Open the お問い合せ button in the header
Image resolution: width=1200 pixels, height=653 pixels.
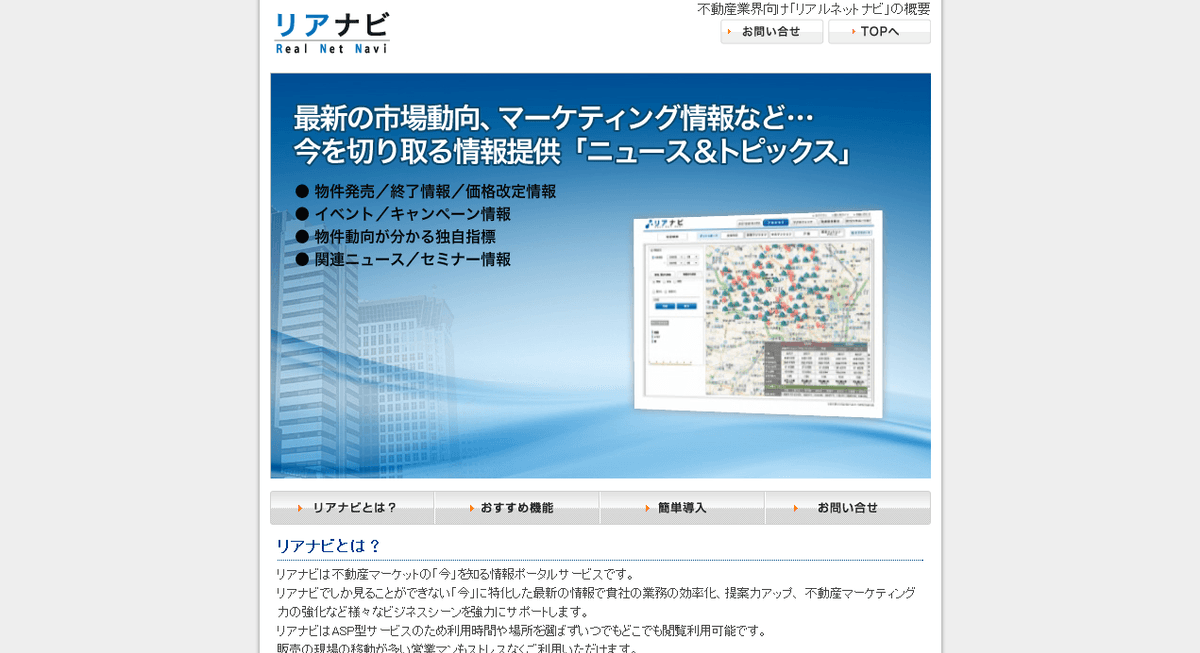click(x=771, y=32)
